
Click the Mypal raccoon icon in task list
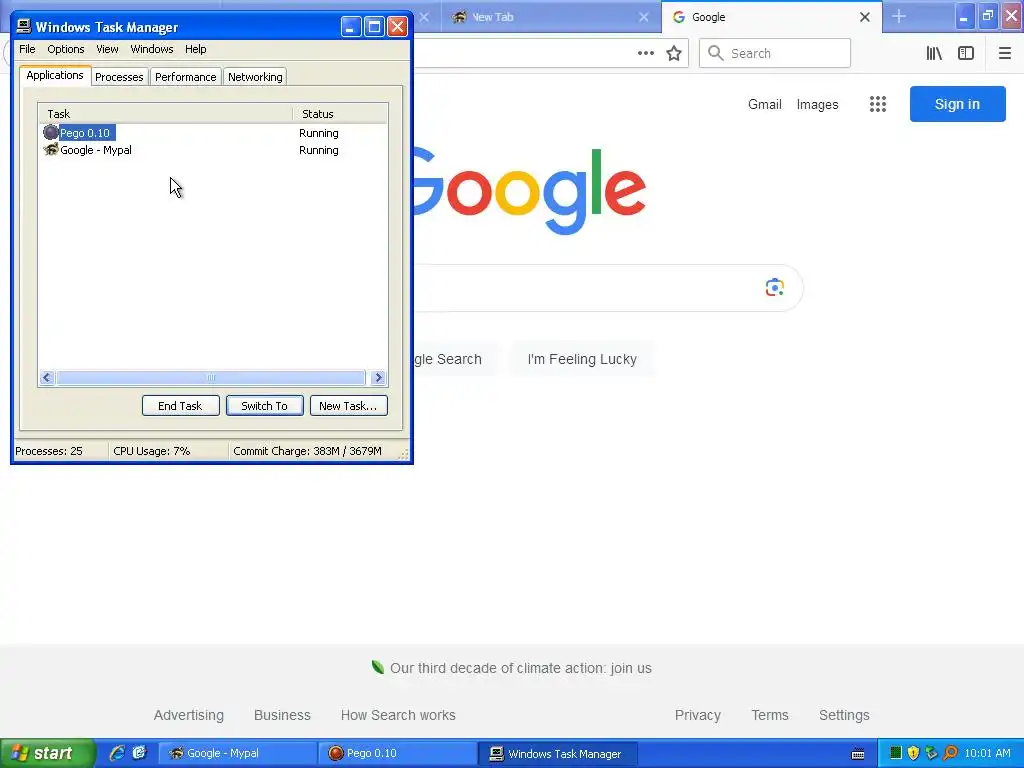click(x=50, y=150)
